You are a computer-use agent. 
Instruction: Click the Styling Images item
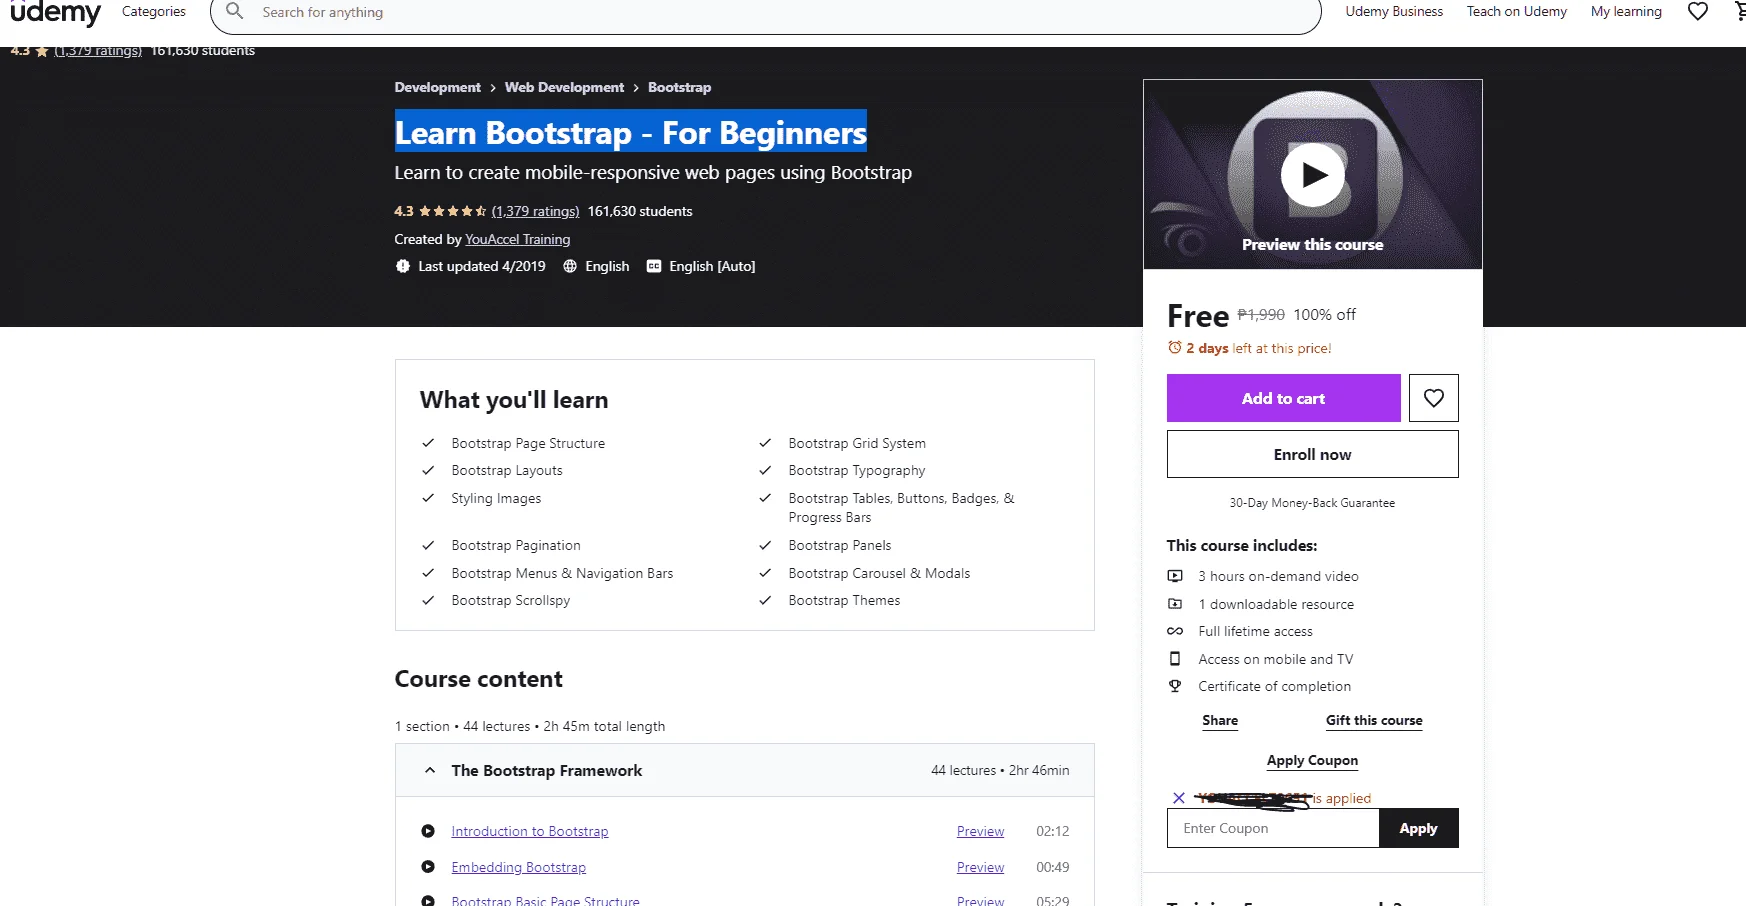(496, 498)
